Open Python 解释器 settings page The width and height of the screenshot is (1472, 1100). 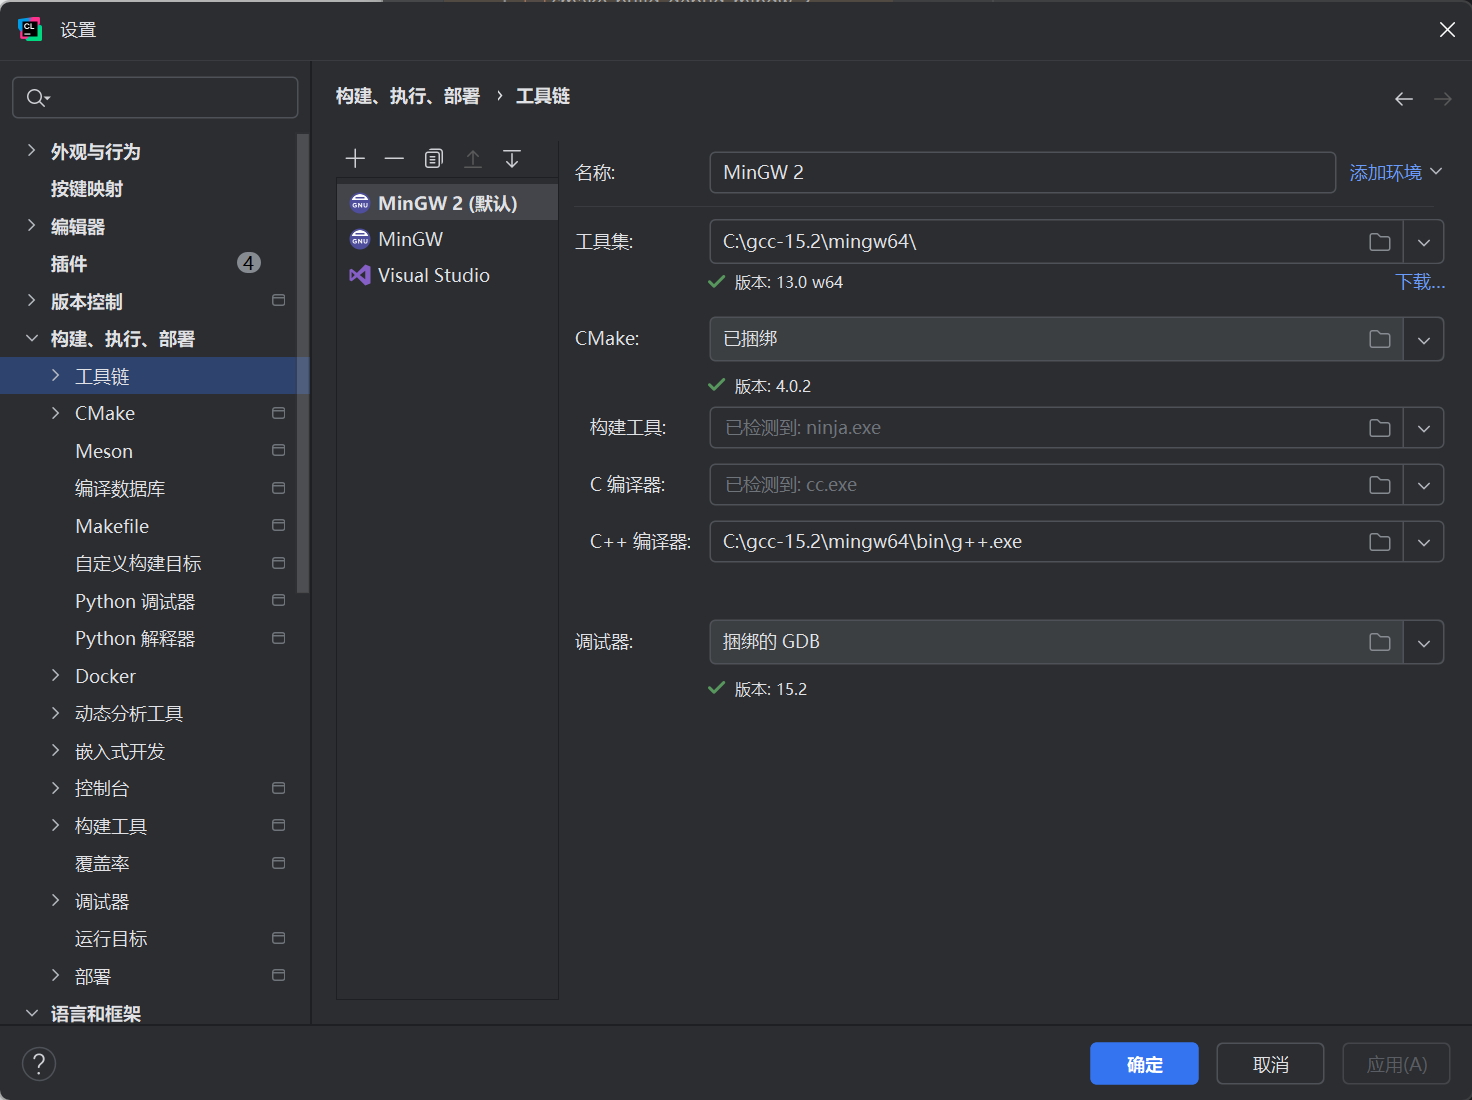click(135, 639)
